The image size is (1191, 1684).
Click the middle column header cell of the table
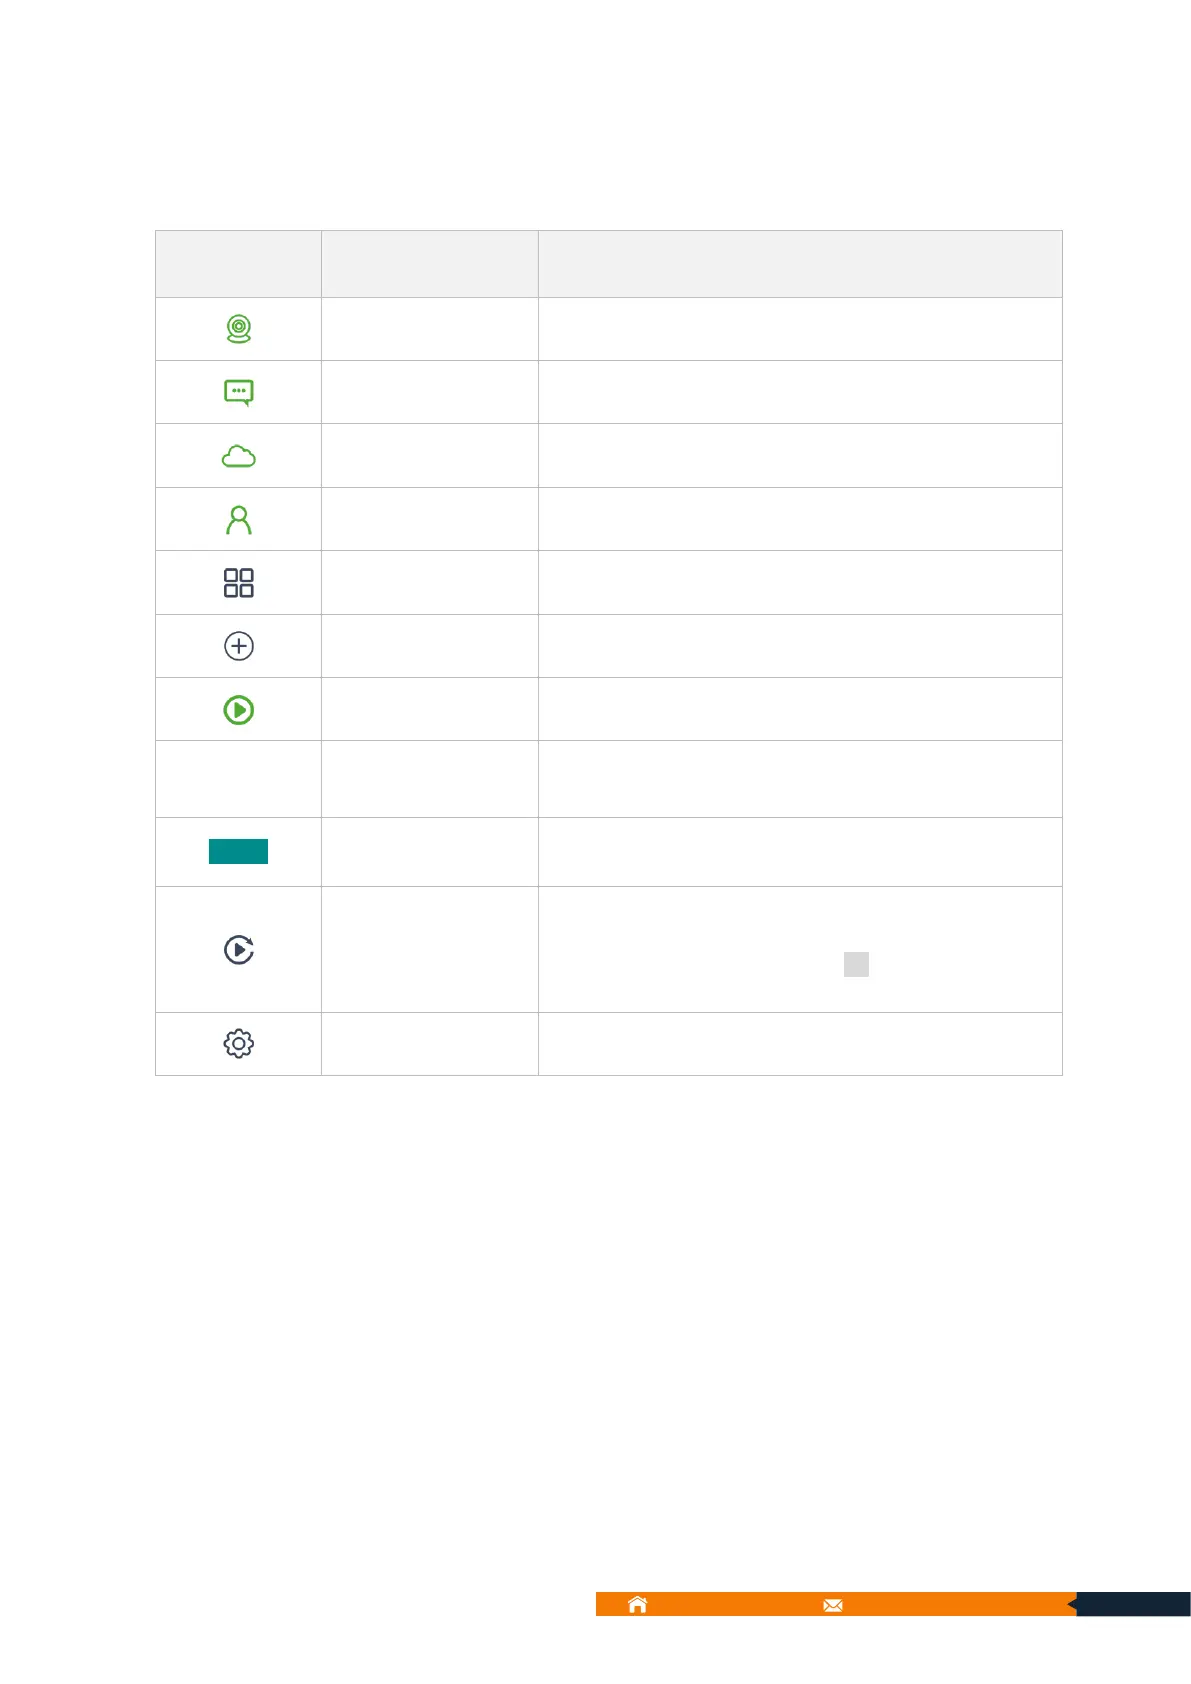coord(429,264)
